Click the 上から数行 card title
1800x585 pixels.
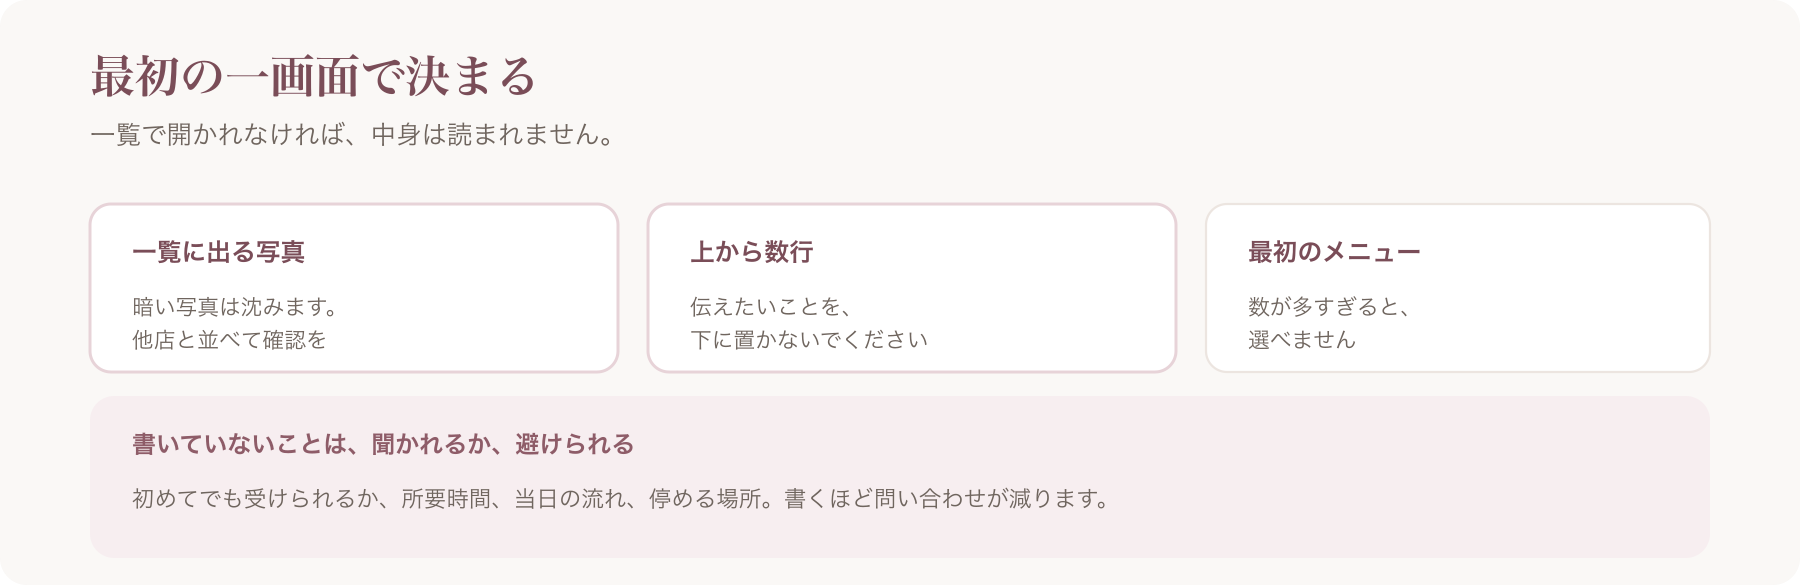tap(752, 252)
